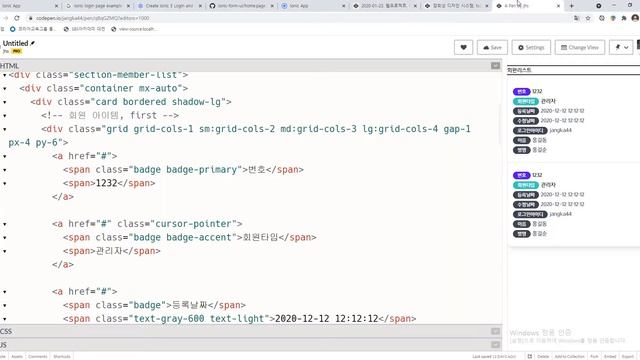640x360 pixels.
Task: Close the A Pen by jhs tab
Action: click(558, 6)
